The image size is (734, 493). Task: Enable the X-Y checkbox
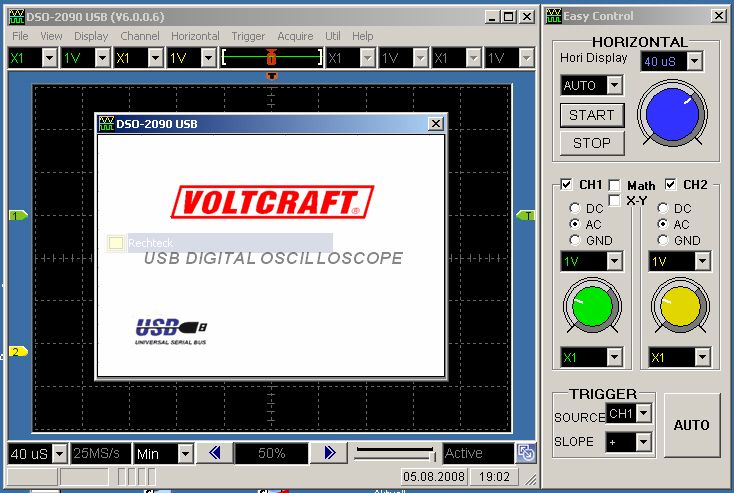pos(614,200)
